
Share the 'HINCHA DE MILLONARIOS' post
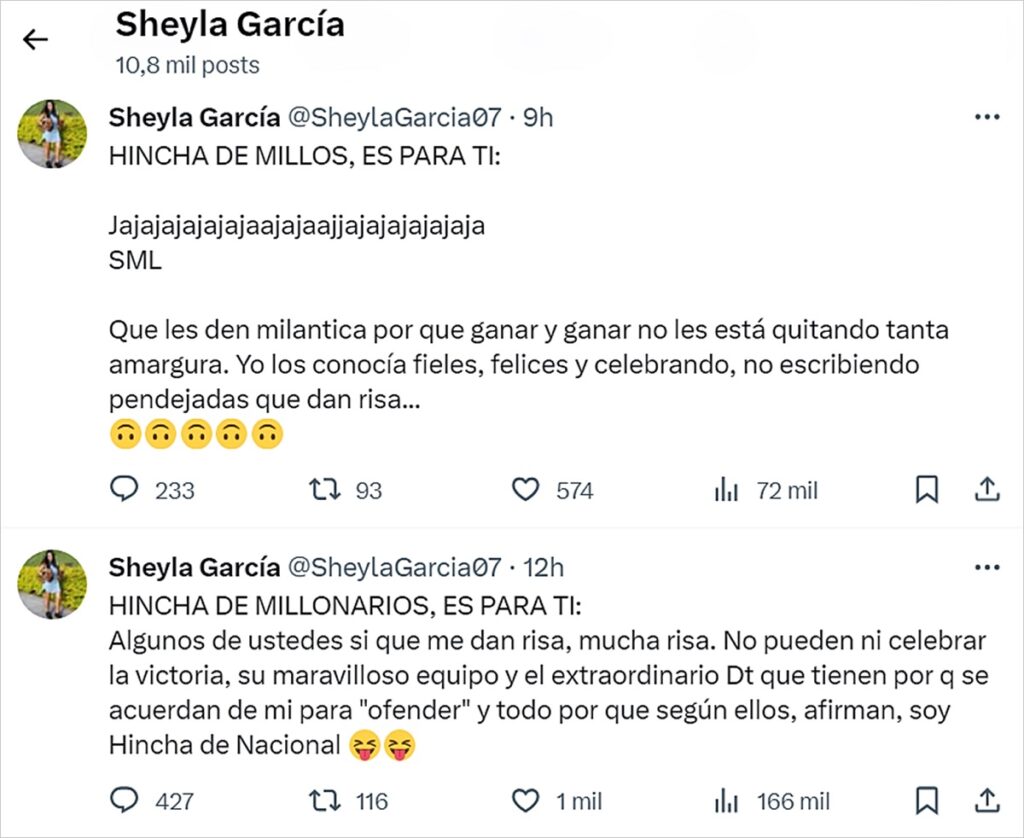(987, 801)
